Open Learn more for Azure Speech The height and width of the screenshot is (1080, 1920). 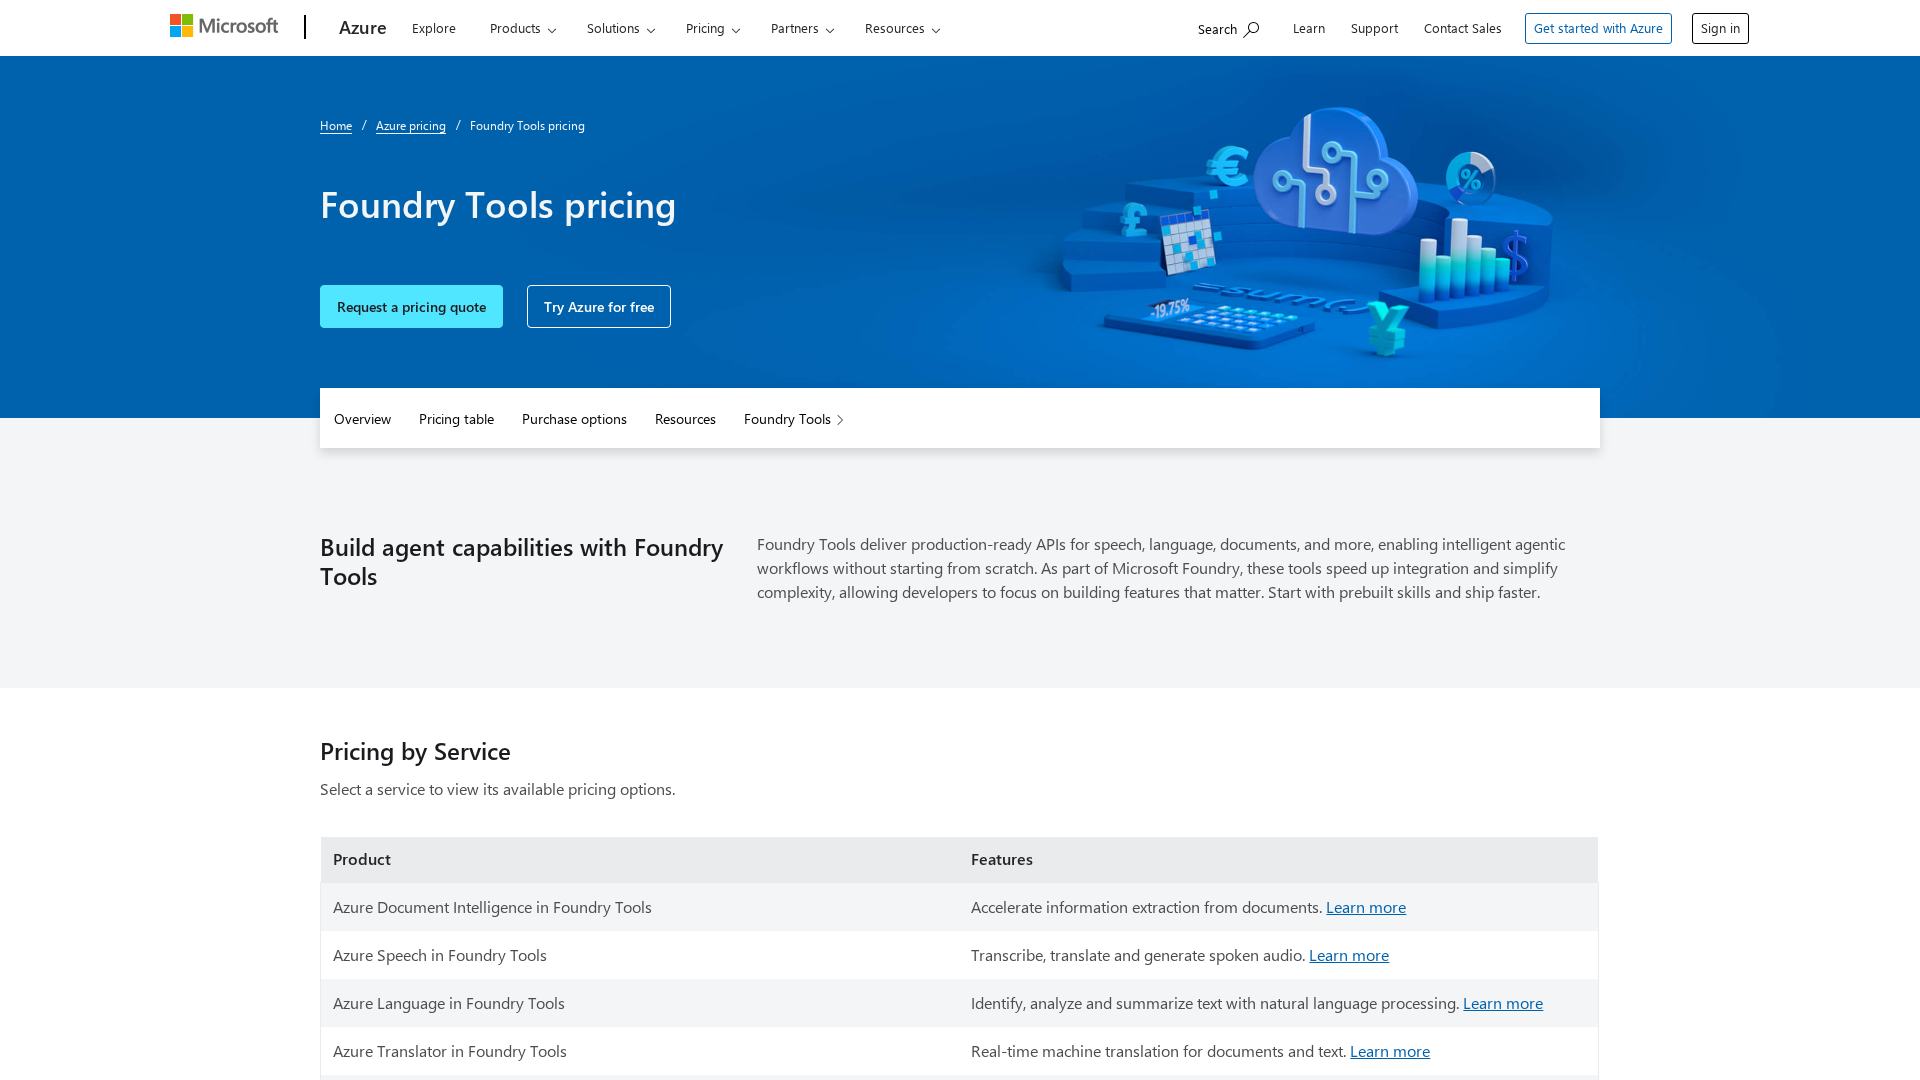pos(1348,955)
